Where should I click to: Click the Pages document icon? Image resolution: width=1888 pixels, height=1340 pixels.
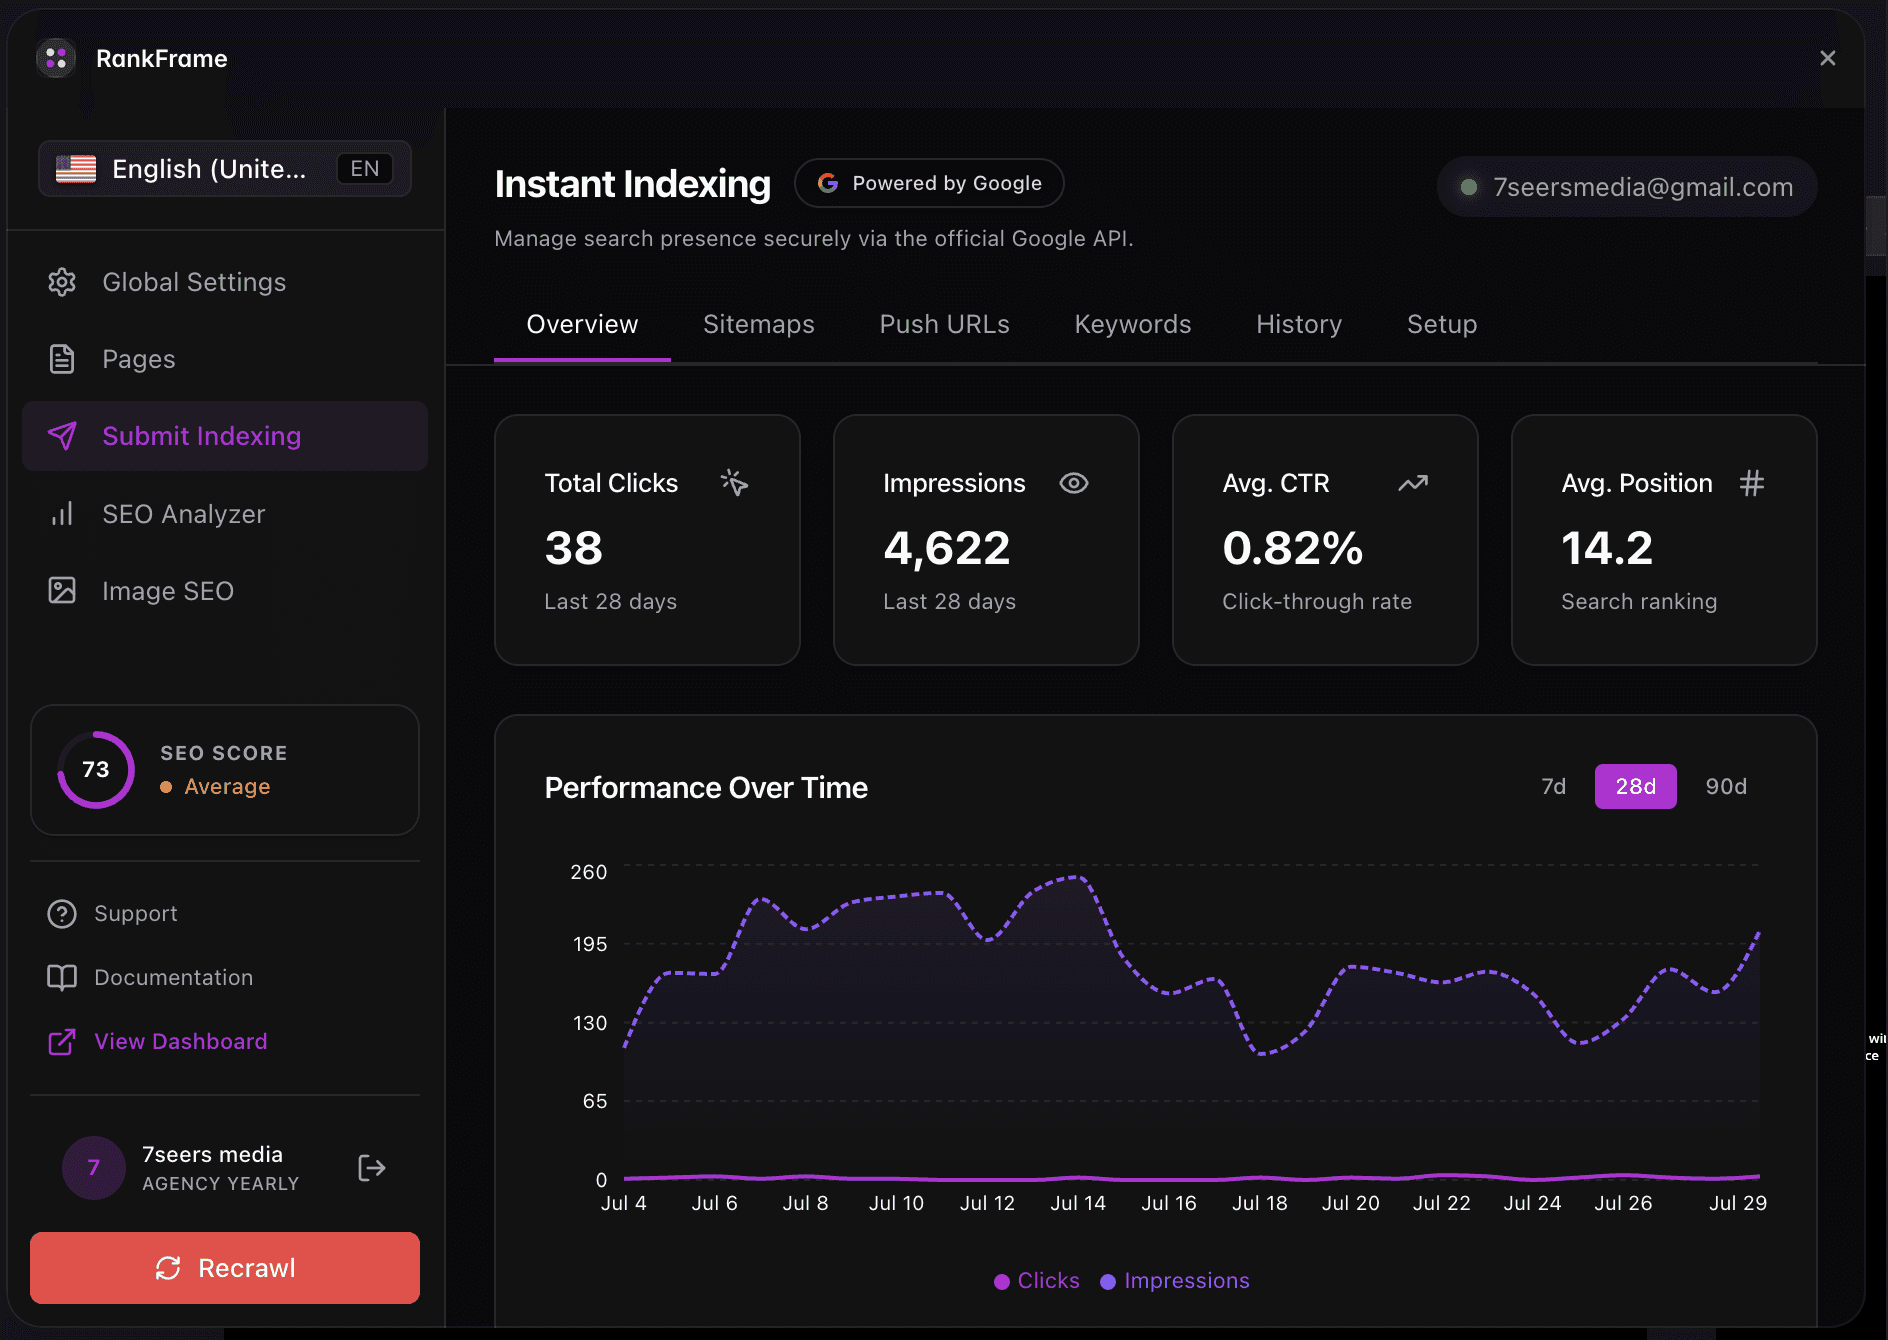[x=62, y=359]
